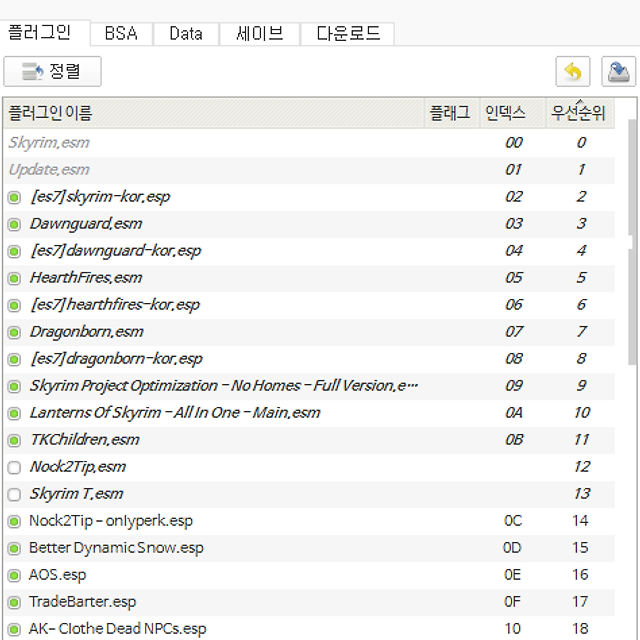Toggle TradeBarter.esp checkbox
The image size is (640, 640).
[x=14, y=602]
